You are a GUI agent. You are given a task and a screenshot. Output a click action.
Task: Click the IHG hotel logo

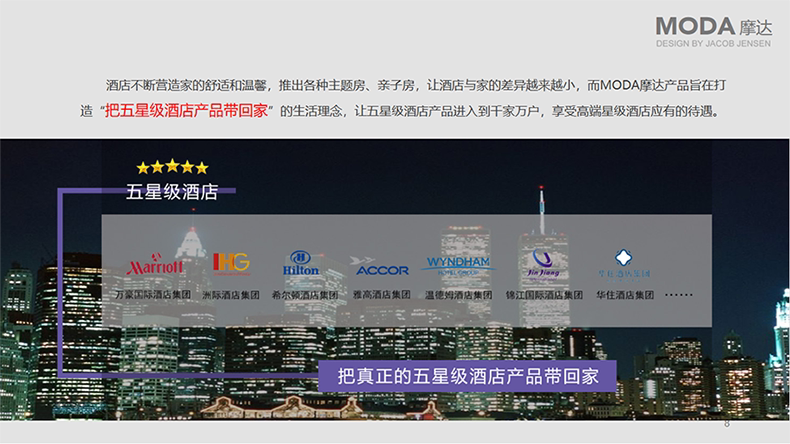232,263
